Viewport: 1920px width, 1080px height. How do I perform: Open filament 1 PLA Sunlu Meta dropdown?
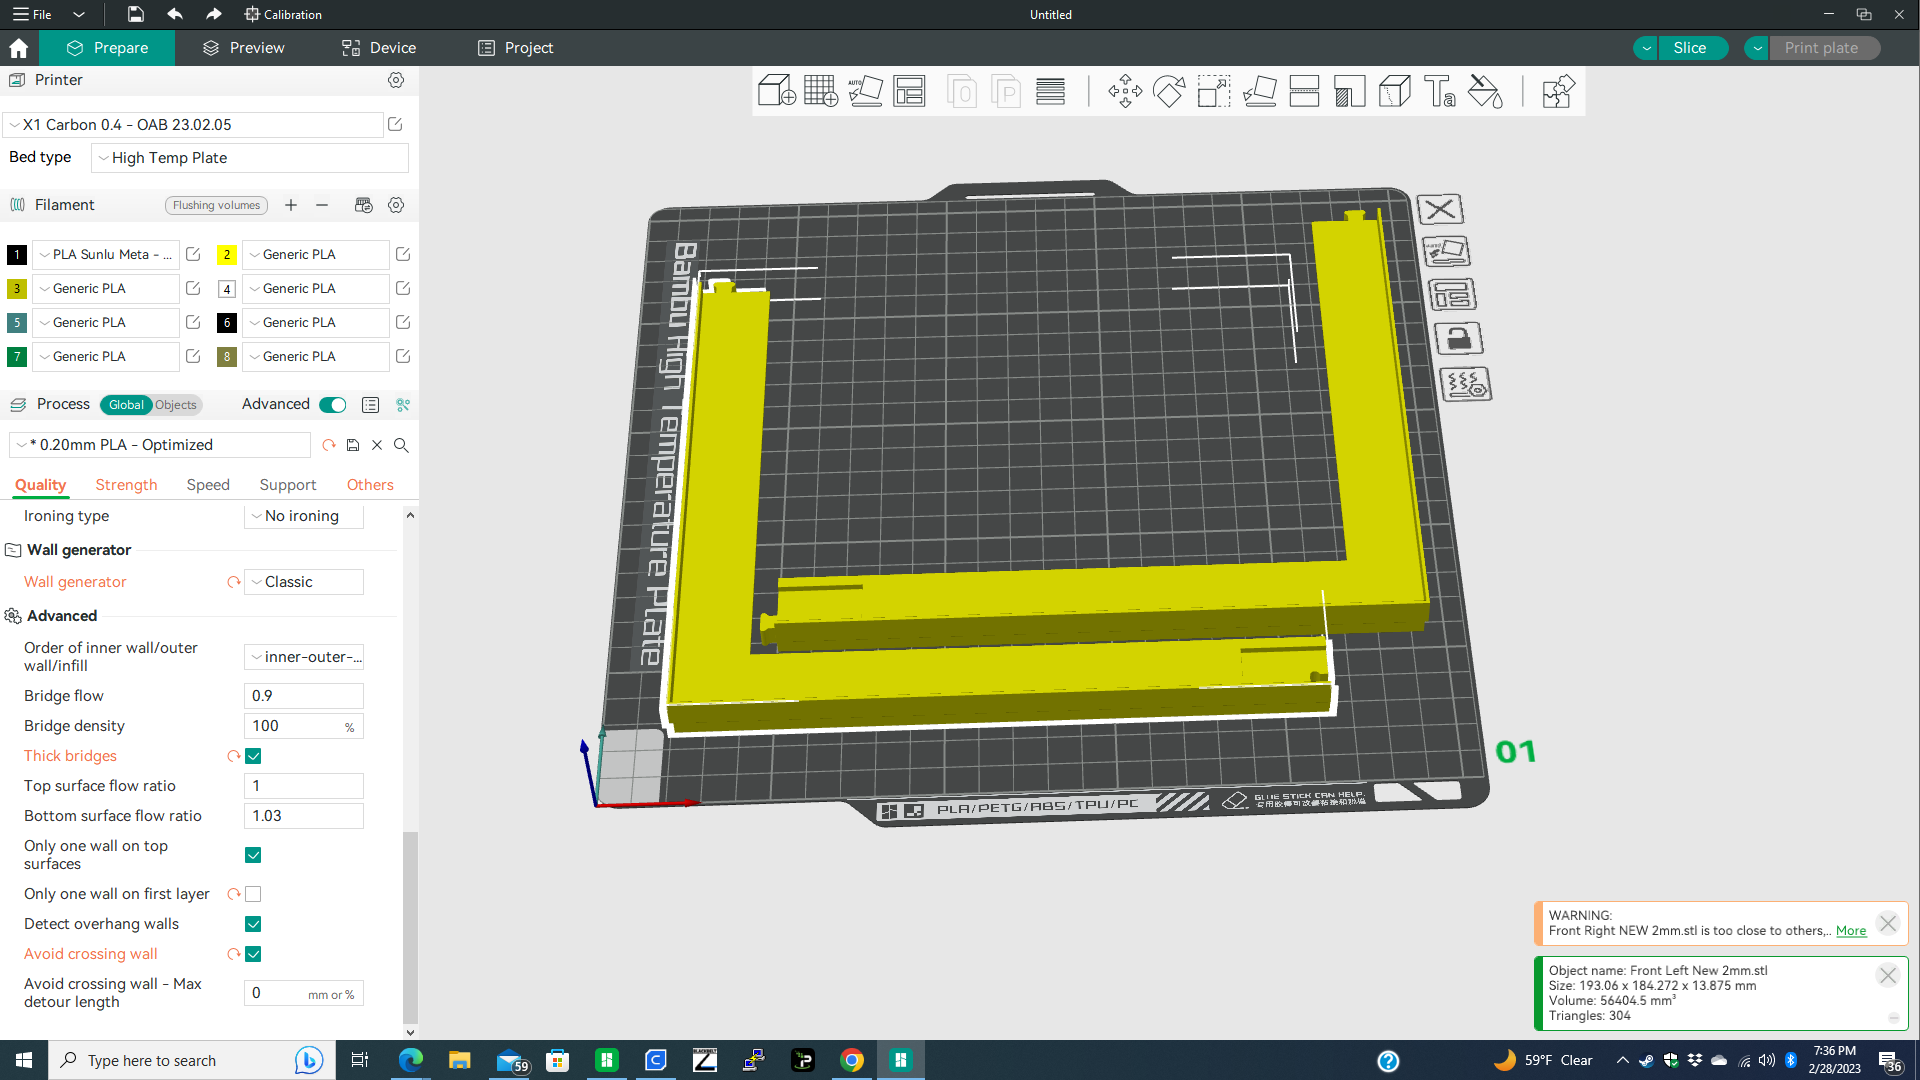[x=106, y=255]
